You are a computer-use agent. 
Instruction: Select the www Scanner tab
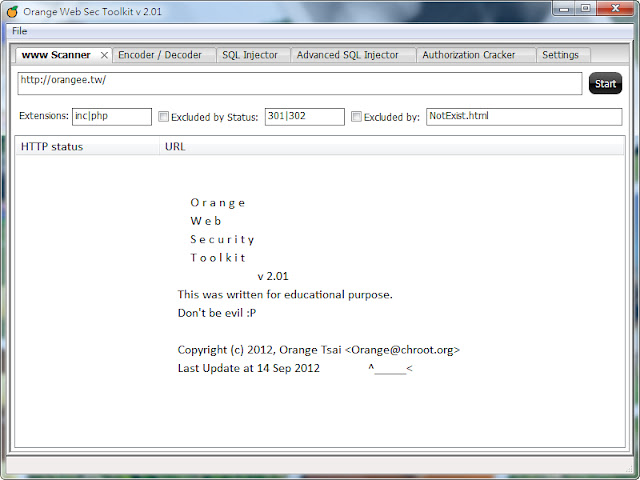[x=56, y=55]
